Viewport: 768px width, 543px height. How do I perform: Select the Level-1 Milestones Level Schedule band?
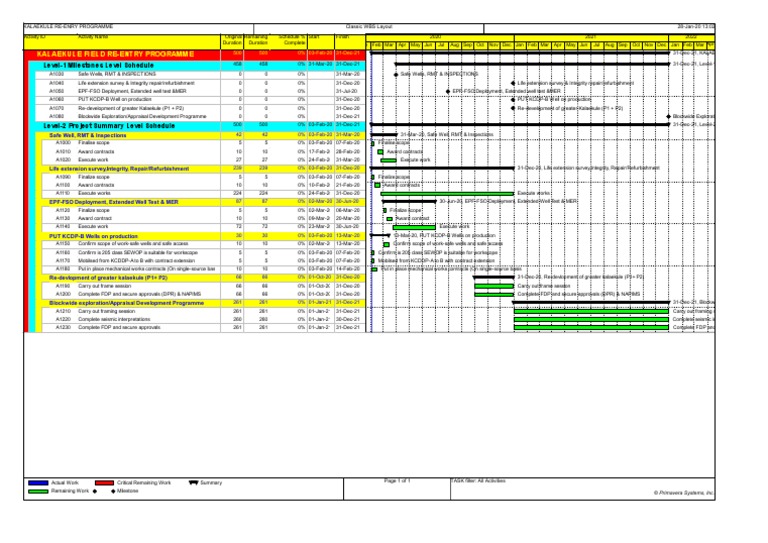point(197,65)
